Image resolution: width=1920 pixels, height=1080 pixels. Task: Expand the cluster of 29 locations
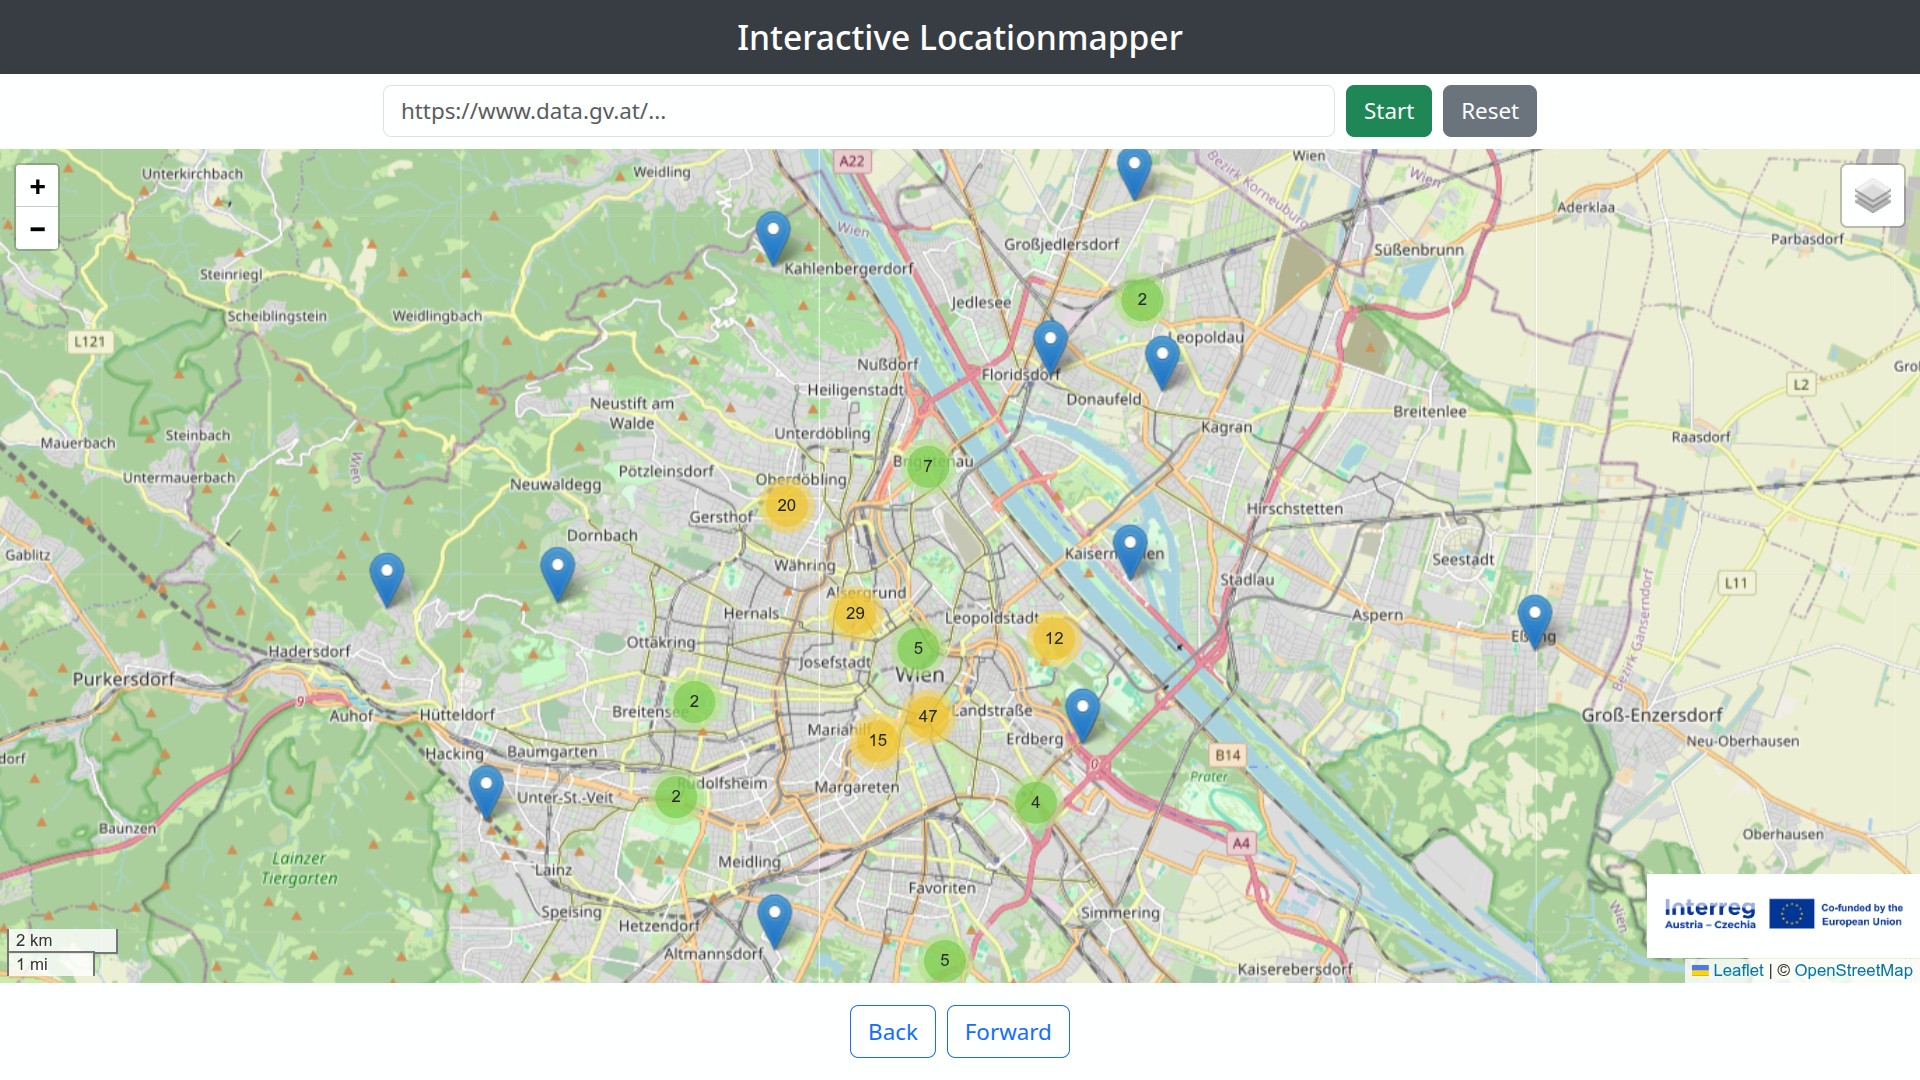[x=855, y=613]
